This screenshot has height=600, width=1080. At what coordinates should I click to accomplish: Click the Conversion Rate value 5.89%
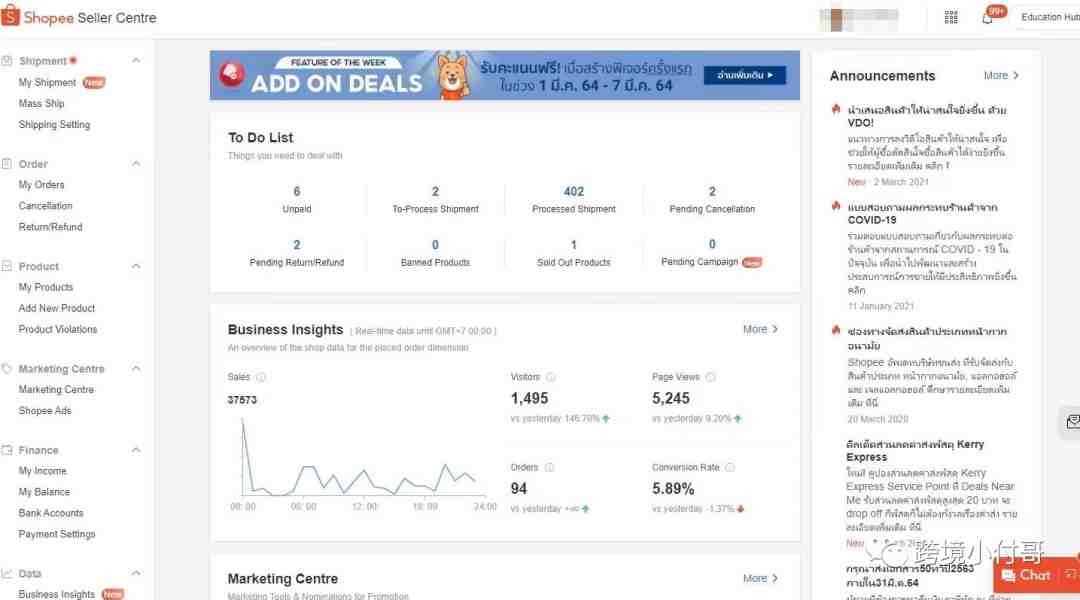[x=673, y=488]
